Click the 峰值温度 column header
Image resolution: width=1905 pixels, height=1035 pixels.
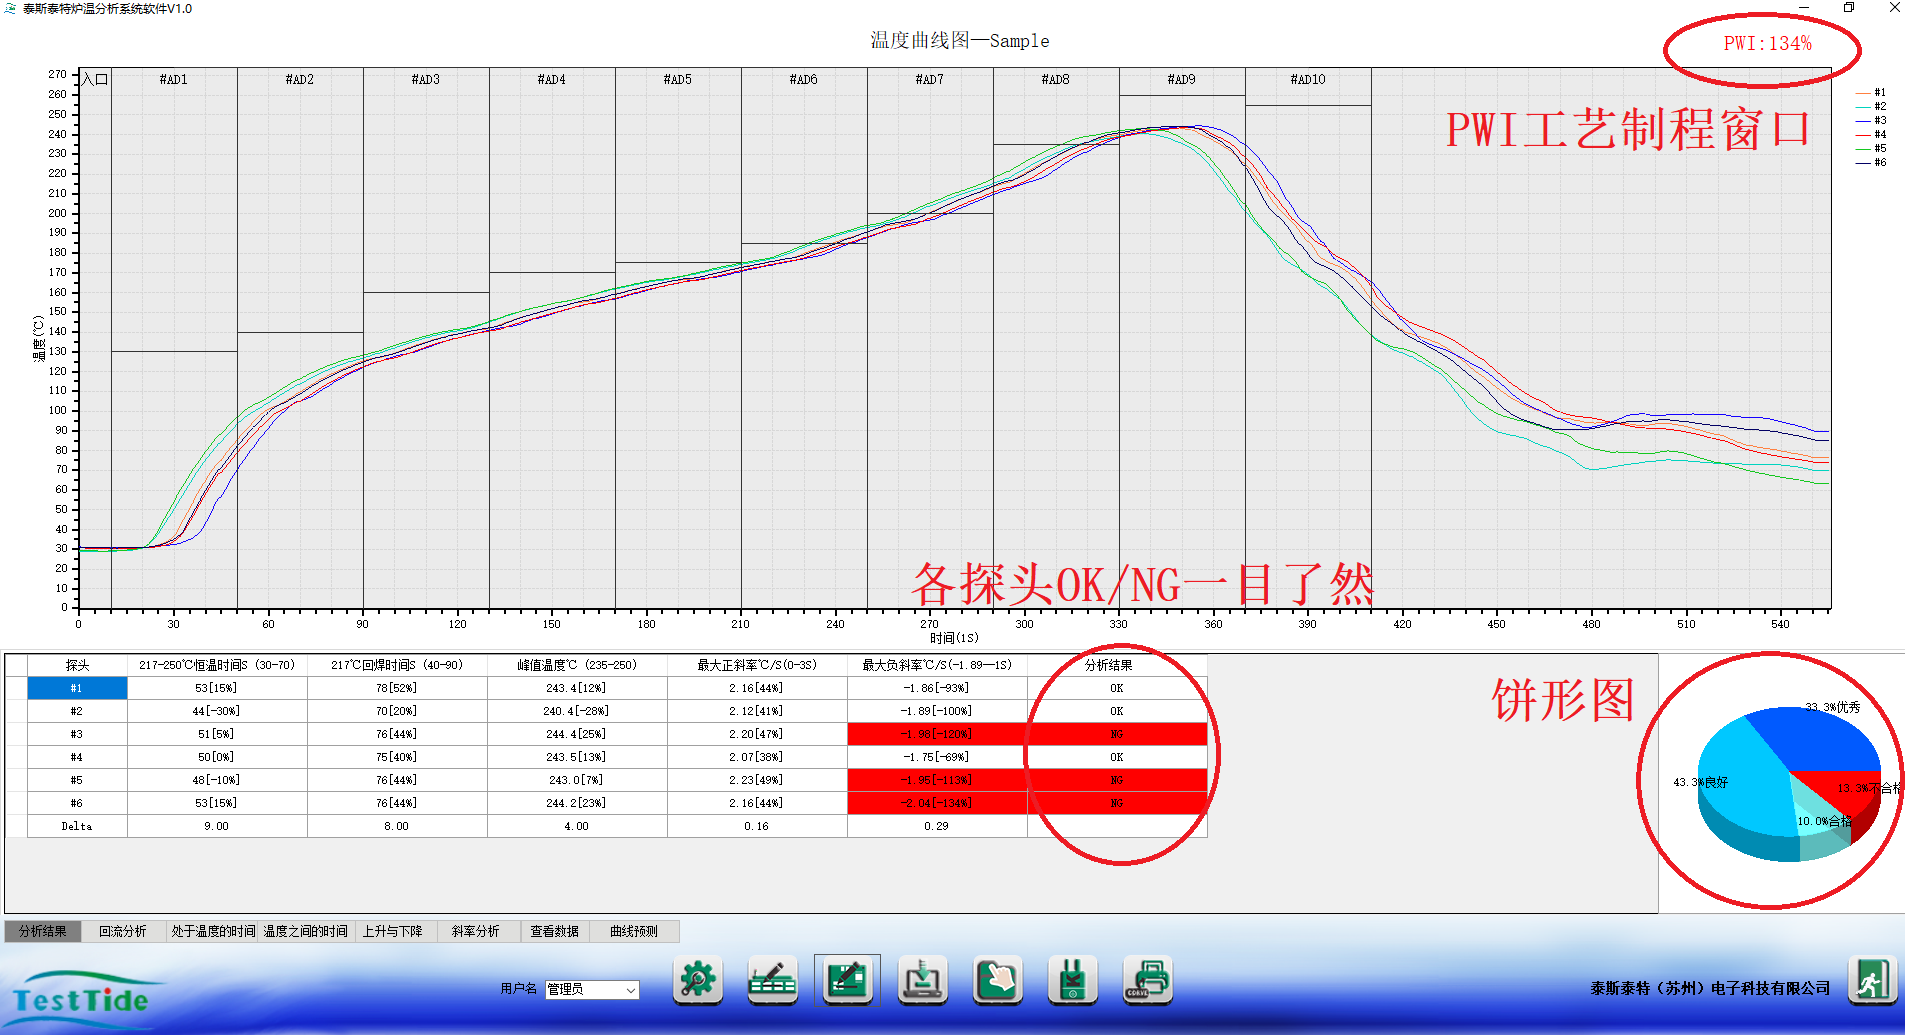(x=576, y=665)
